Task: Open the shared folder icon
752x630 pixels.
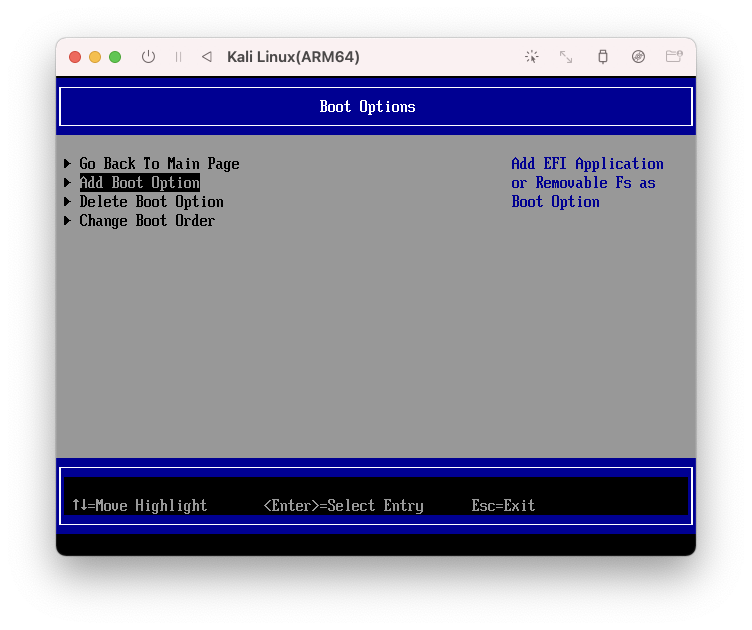Action: (674, 57)
